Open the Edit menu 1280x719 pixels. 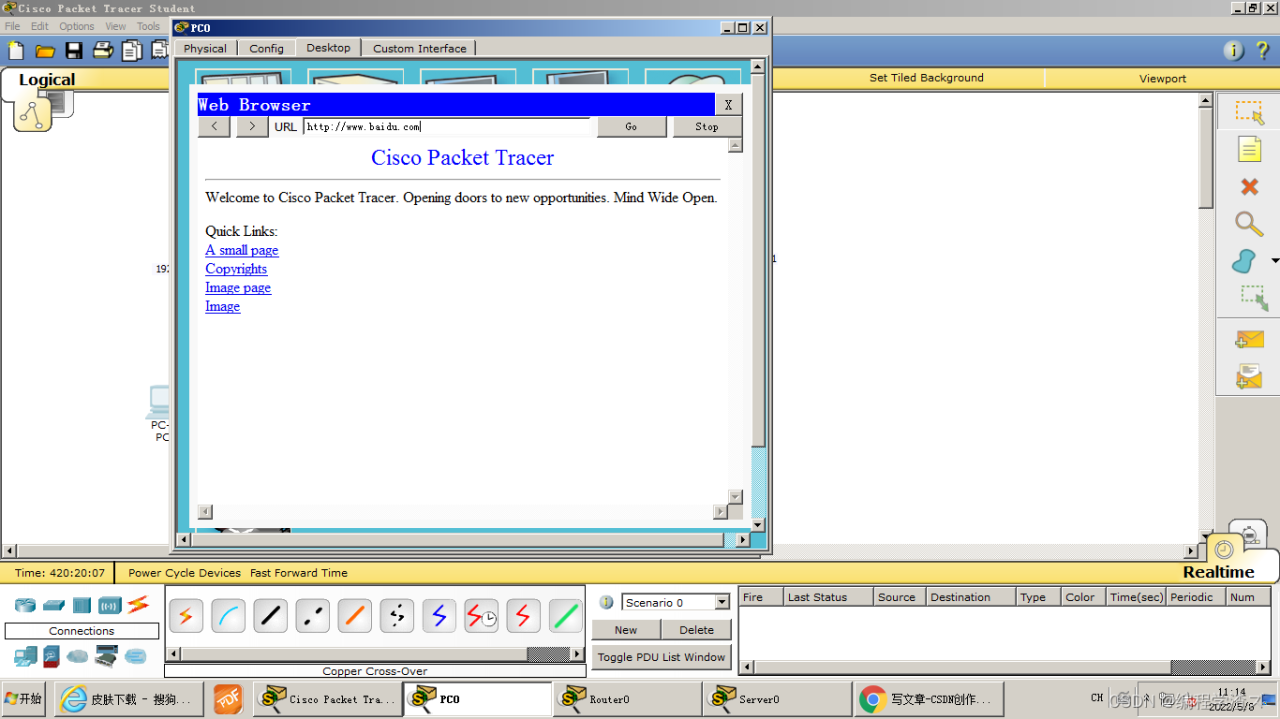[40, 26]
